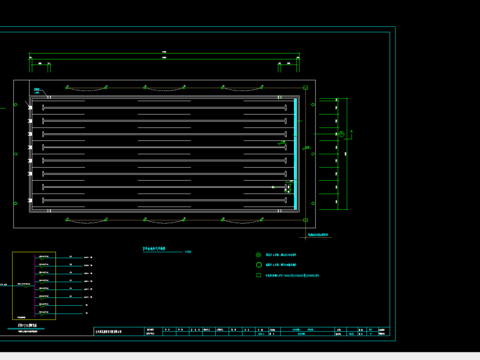Viewport: 480px width, 360px height.
Task: Select the top-middle green curved arc above pool
Action: 164,89
